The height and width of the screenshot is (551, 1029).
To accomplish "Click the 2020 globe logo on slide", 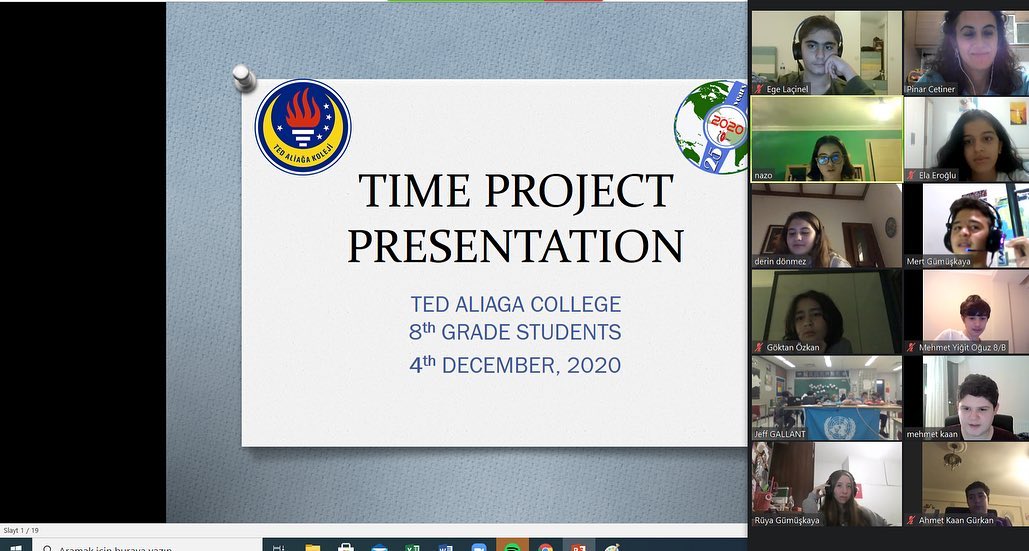I will click(711, 127).
